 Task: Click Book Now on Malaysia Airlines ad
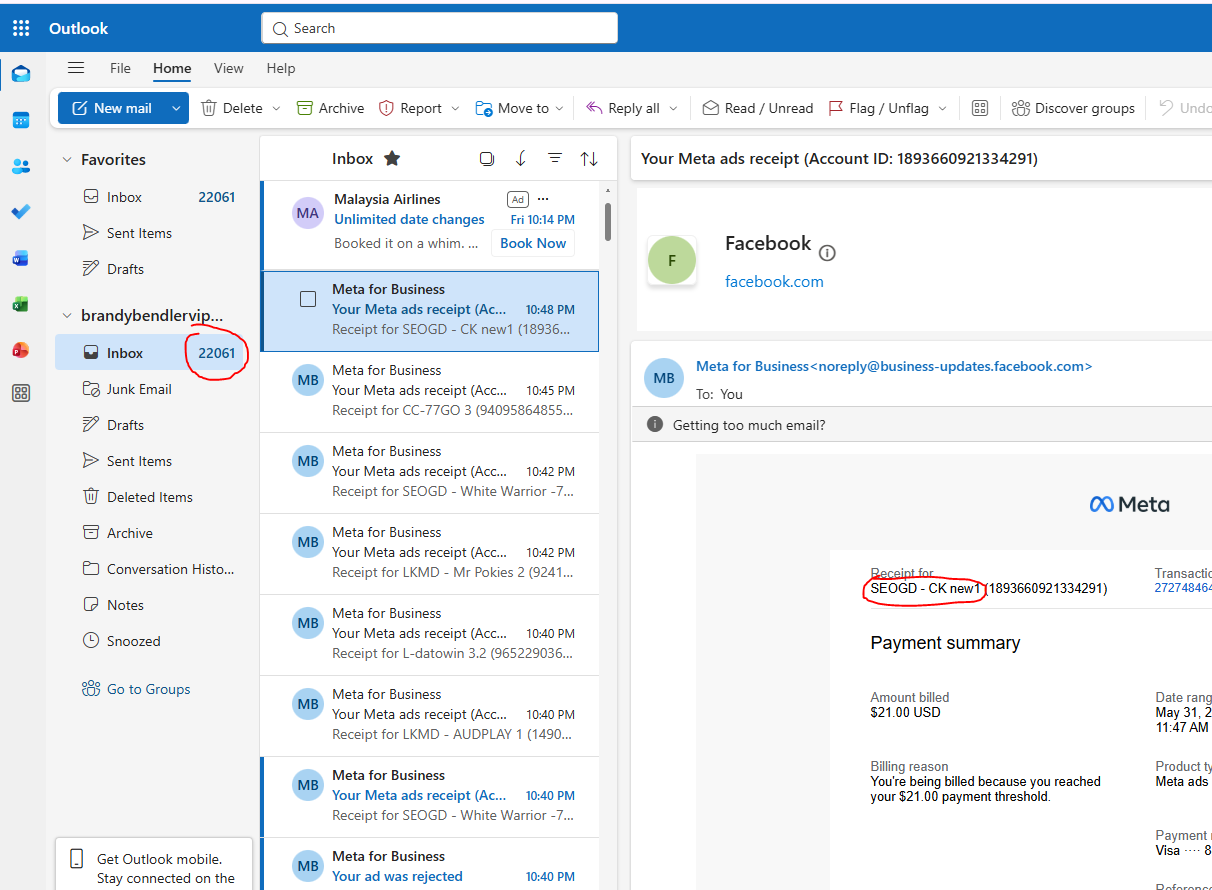point(533,243)
